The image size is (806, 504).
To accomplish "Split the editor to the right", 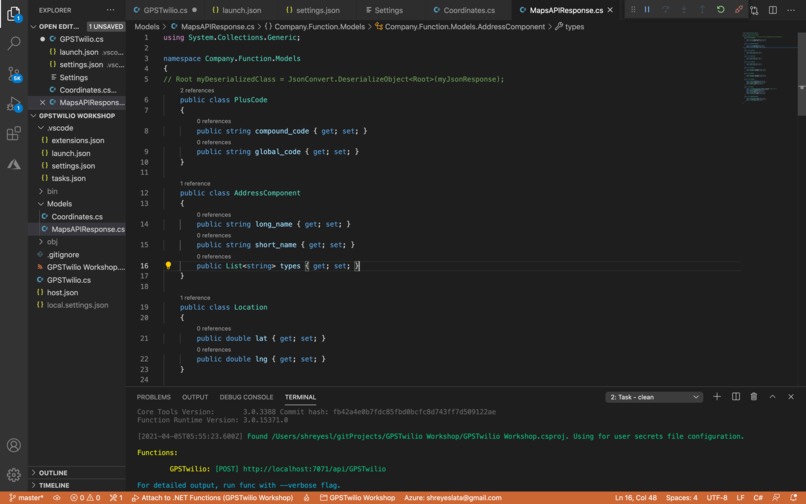I will [773, 10].
